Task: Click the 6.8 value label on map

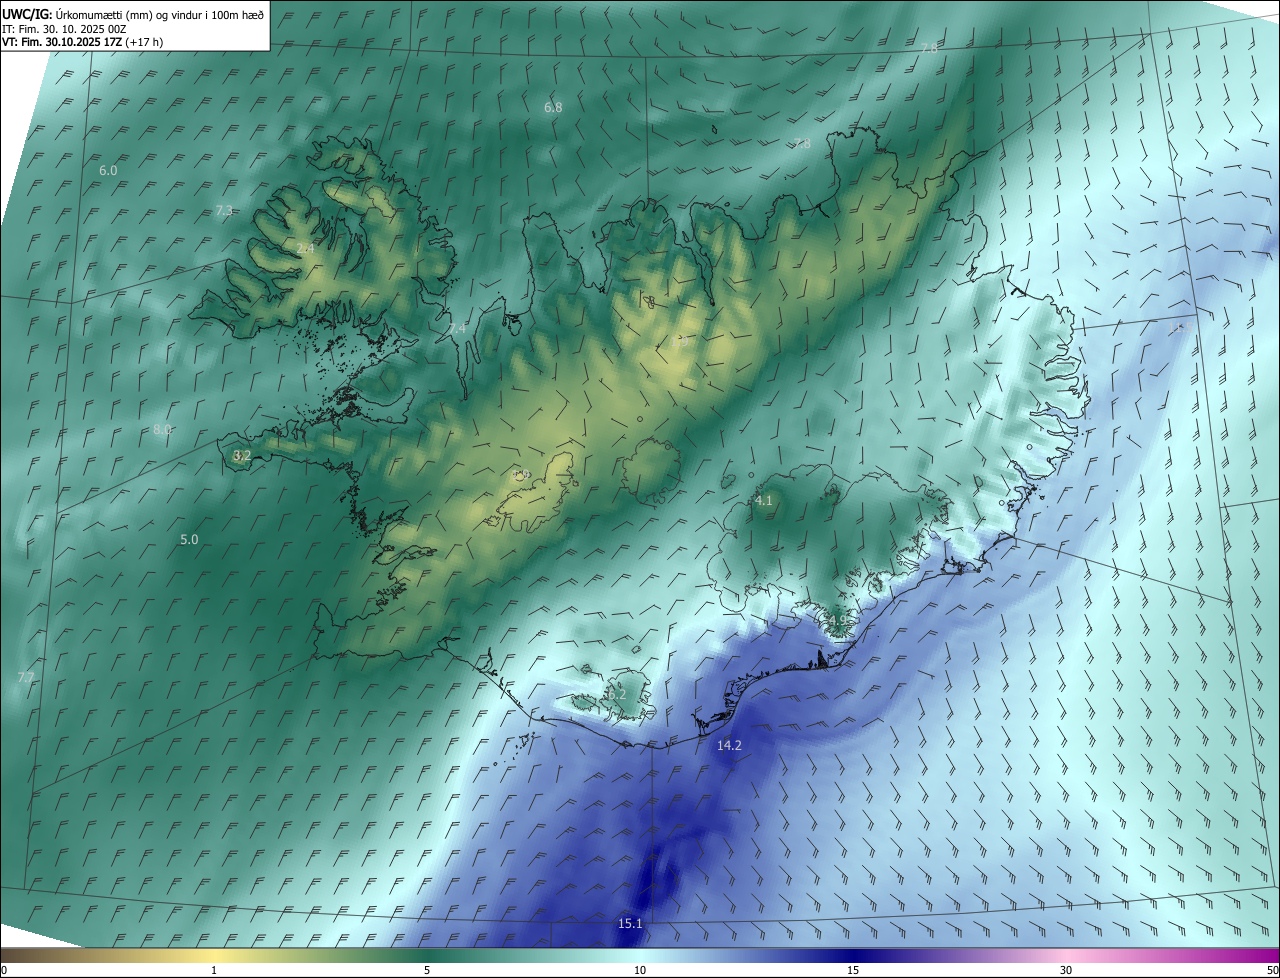Action: click(x=553, y=107)
